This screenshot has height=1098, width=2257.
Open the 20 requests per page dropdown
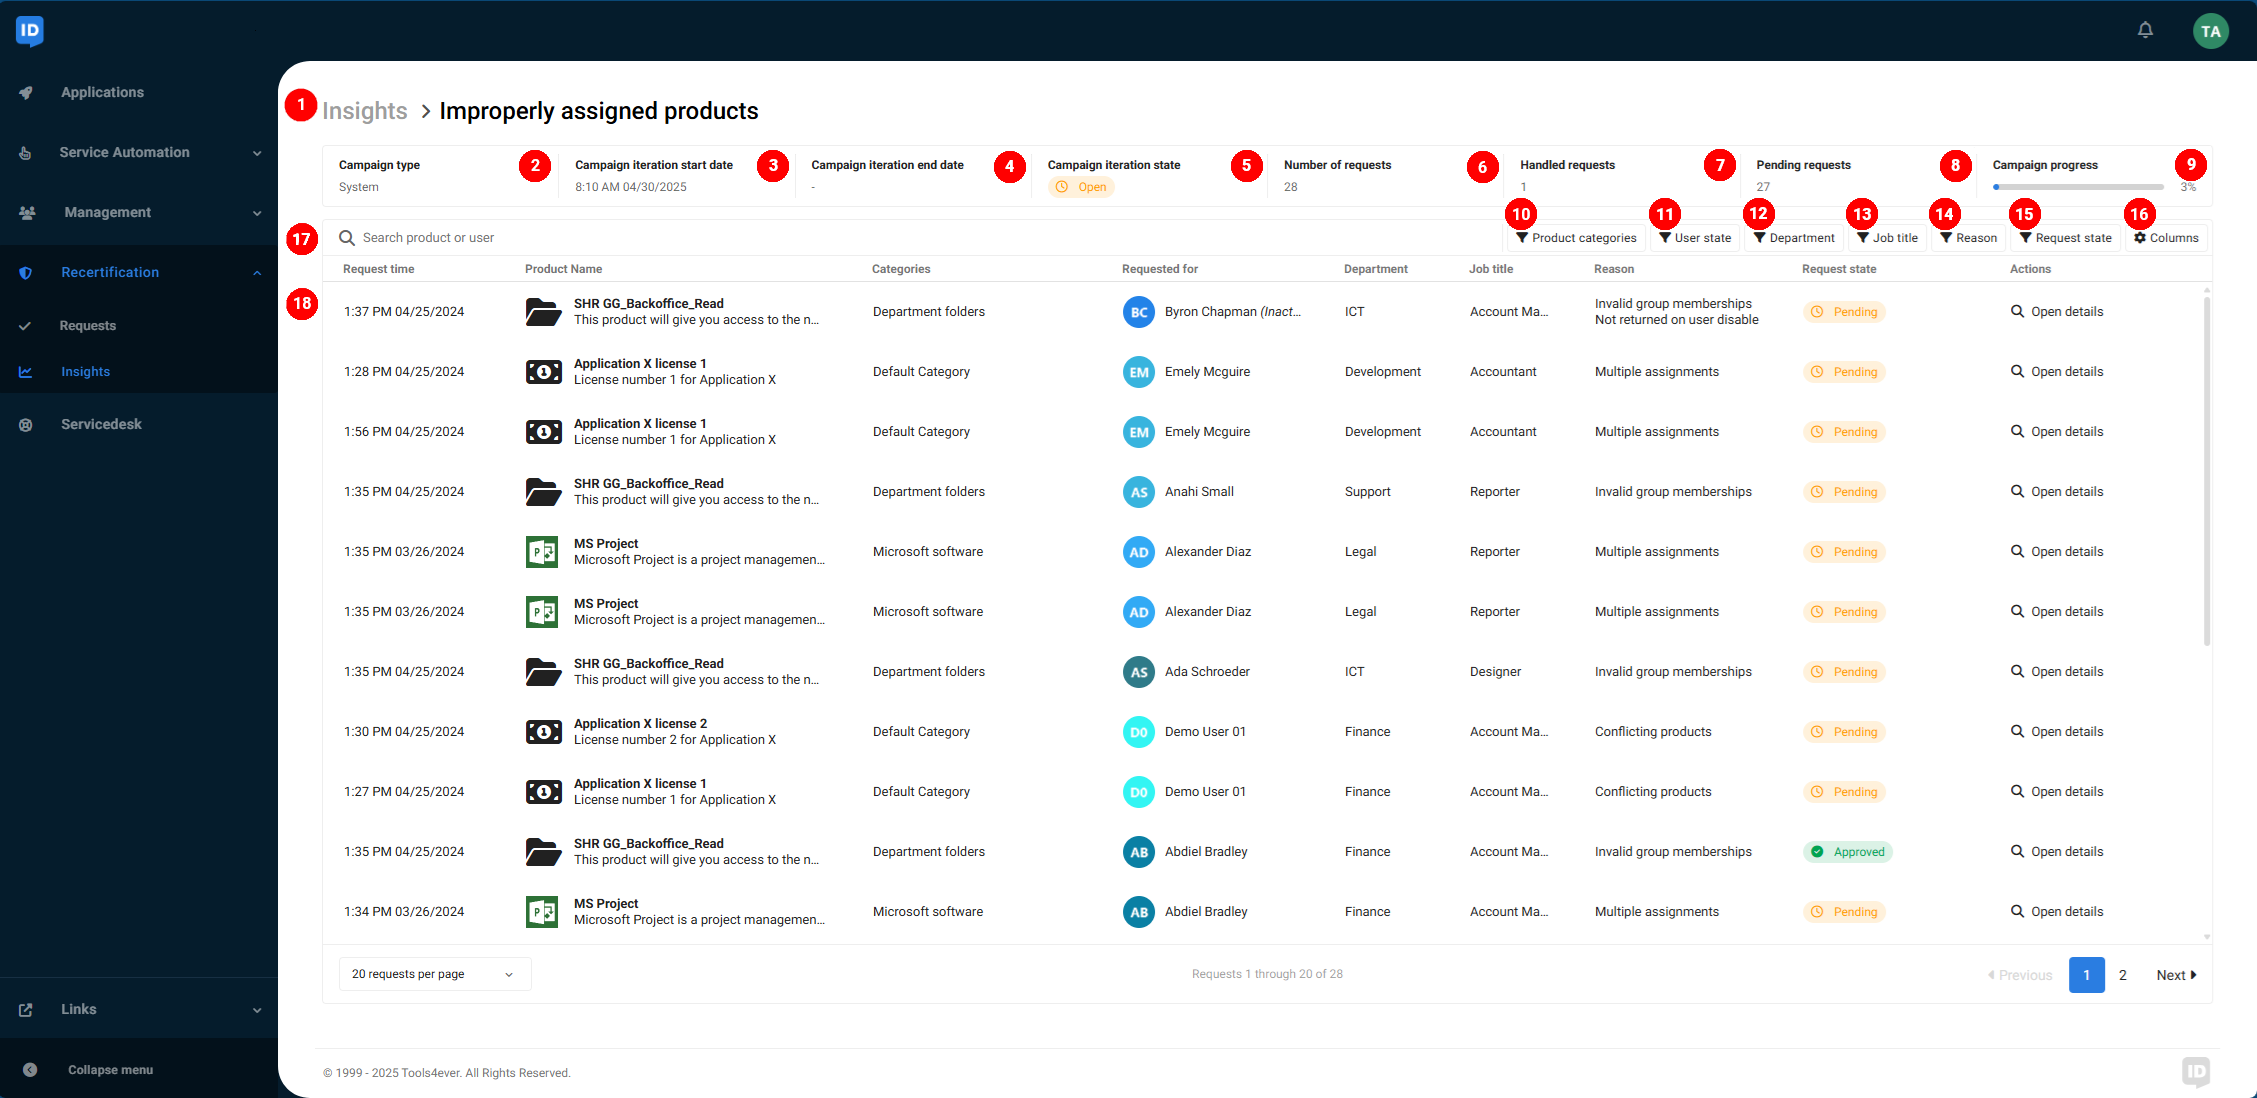click(435, 974)
